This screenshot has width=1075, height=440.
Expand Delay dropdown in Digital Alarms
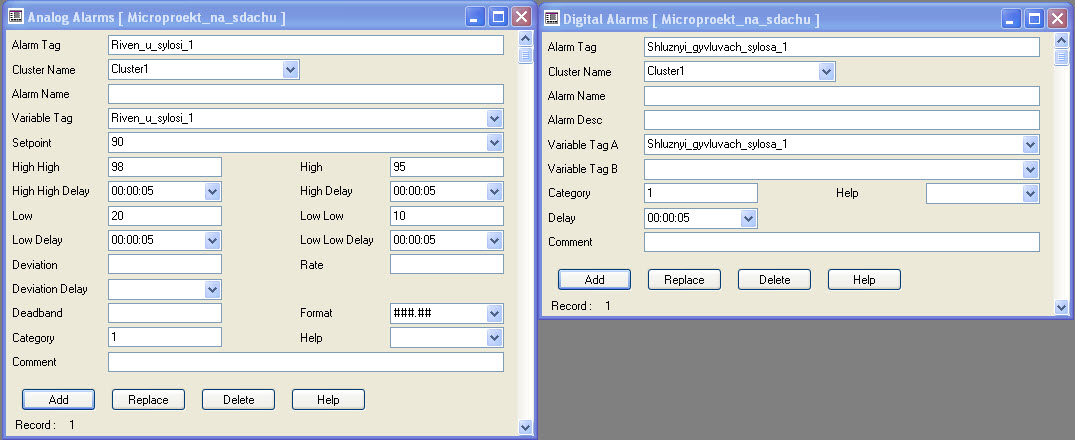pos(749,218)
